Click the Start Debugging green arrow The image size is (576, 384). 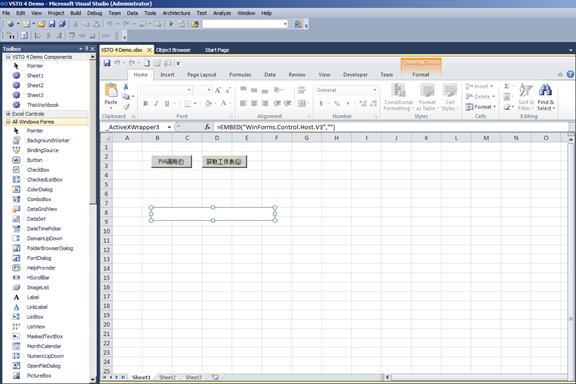pos(171,24)
